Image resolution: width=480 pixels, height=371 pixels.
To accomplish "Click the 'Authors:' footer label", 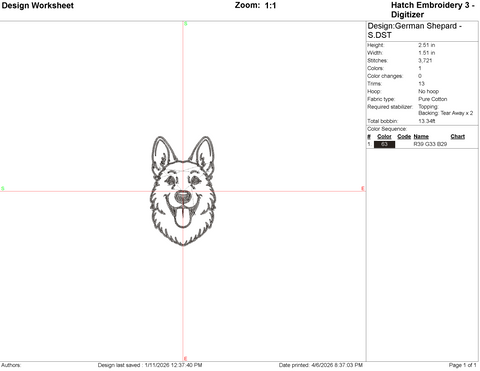I will pyautogui.click(x=11, y=365).
